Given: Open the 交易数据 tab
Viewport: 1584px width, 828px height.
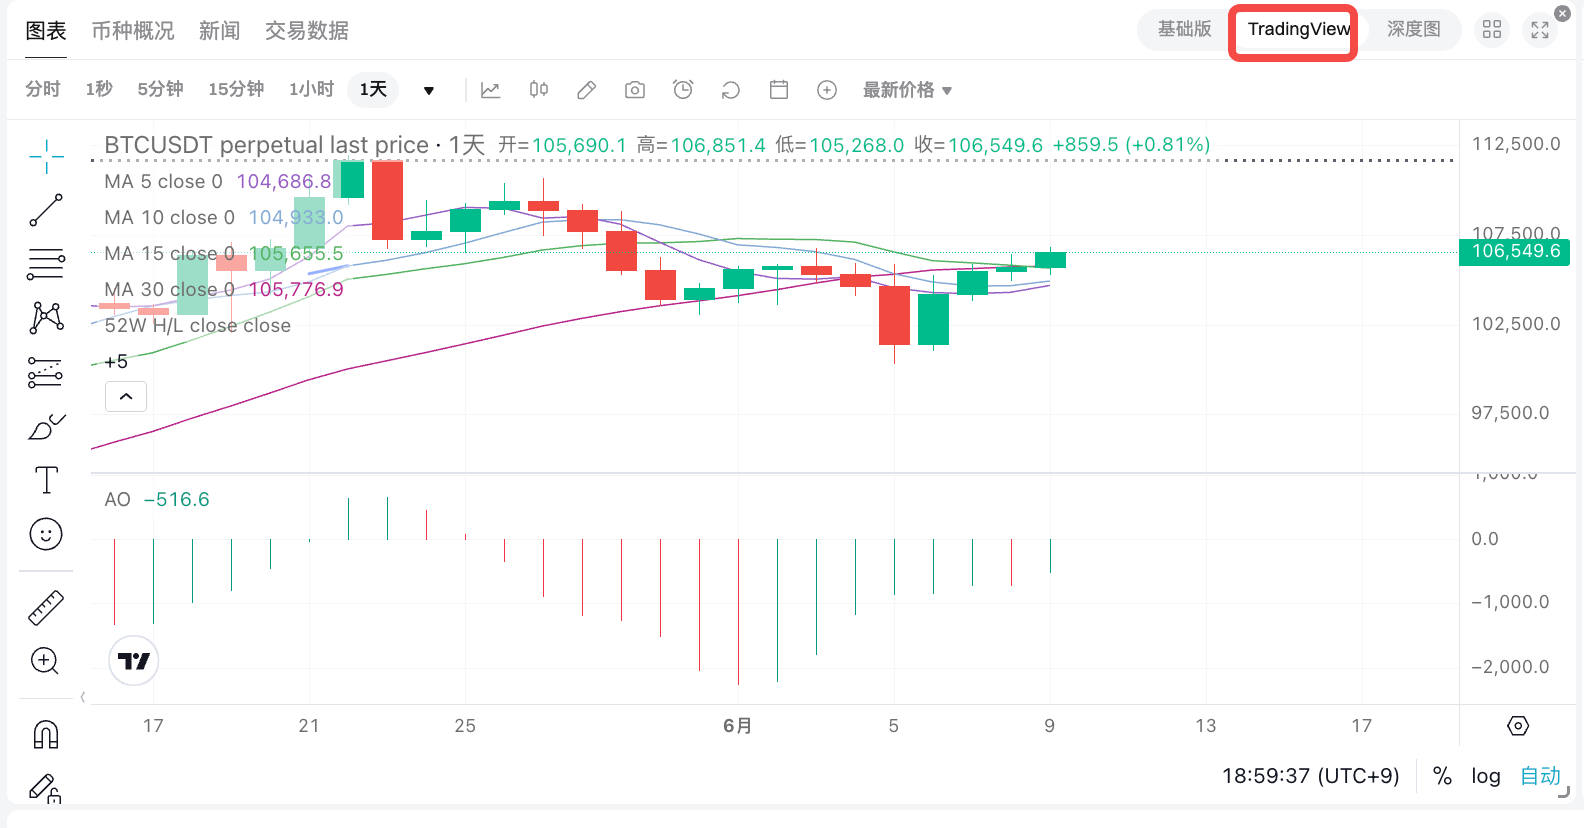Looking at the screenshot, I should click(307, 31).
